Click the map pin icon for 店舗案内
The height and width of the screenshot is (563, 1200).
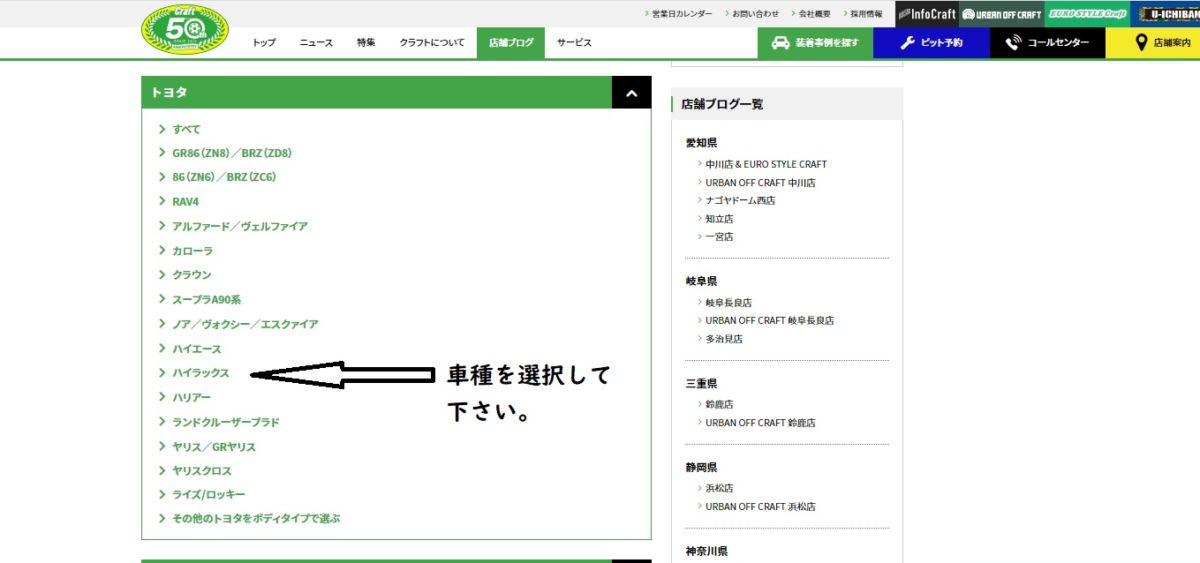pyautogui.click(x=1140, y=43)
